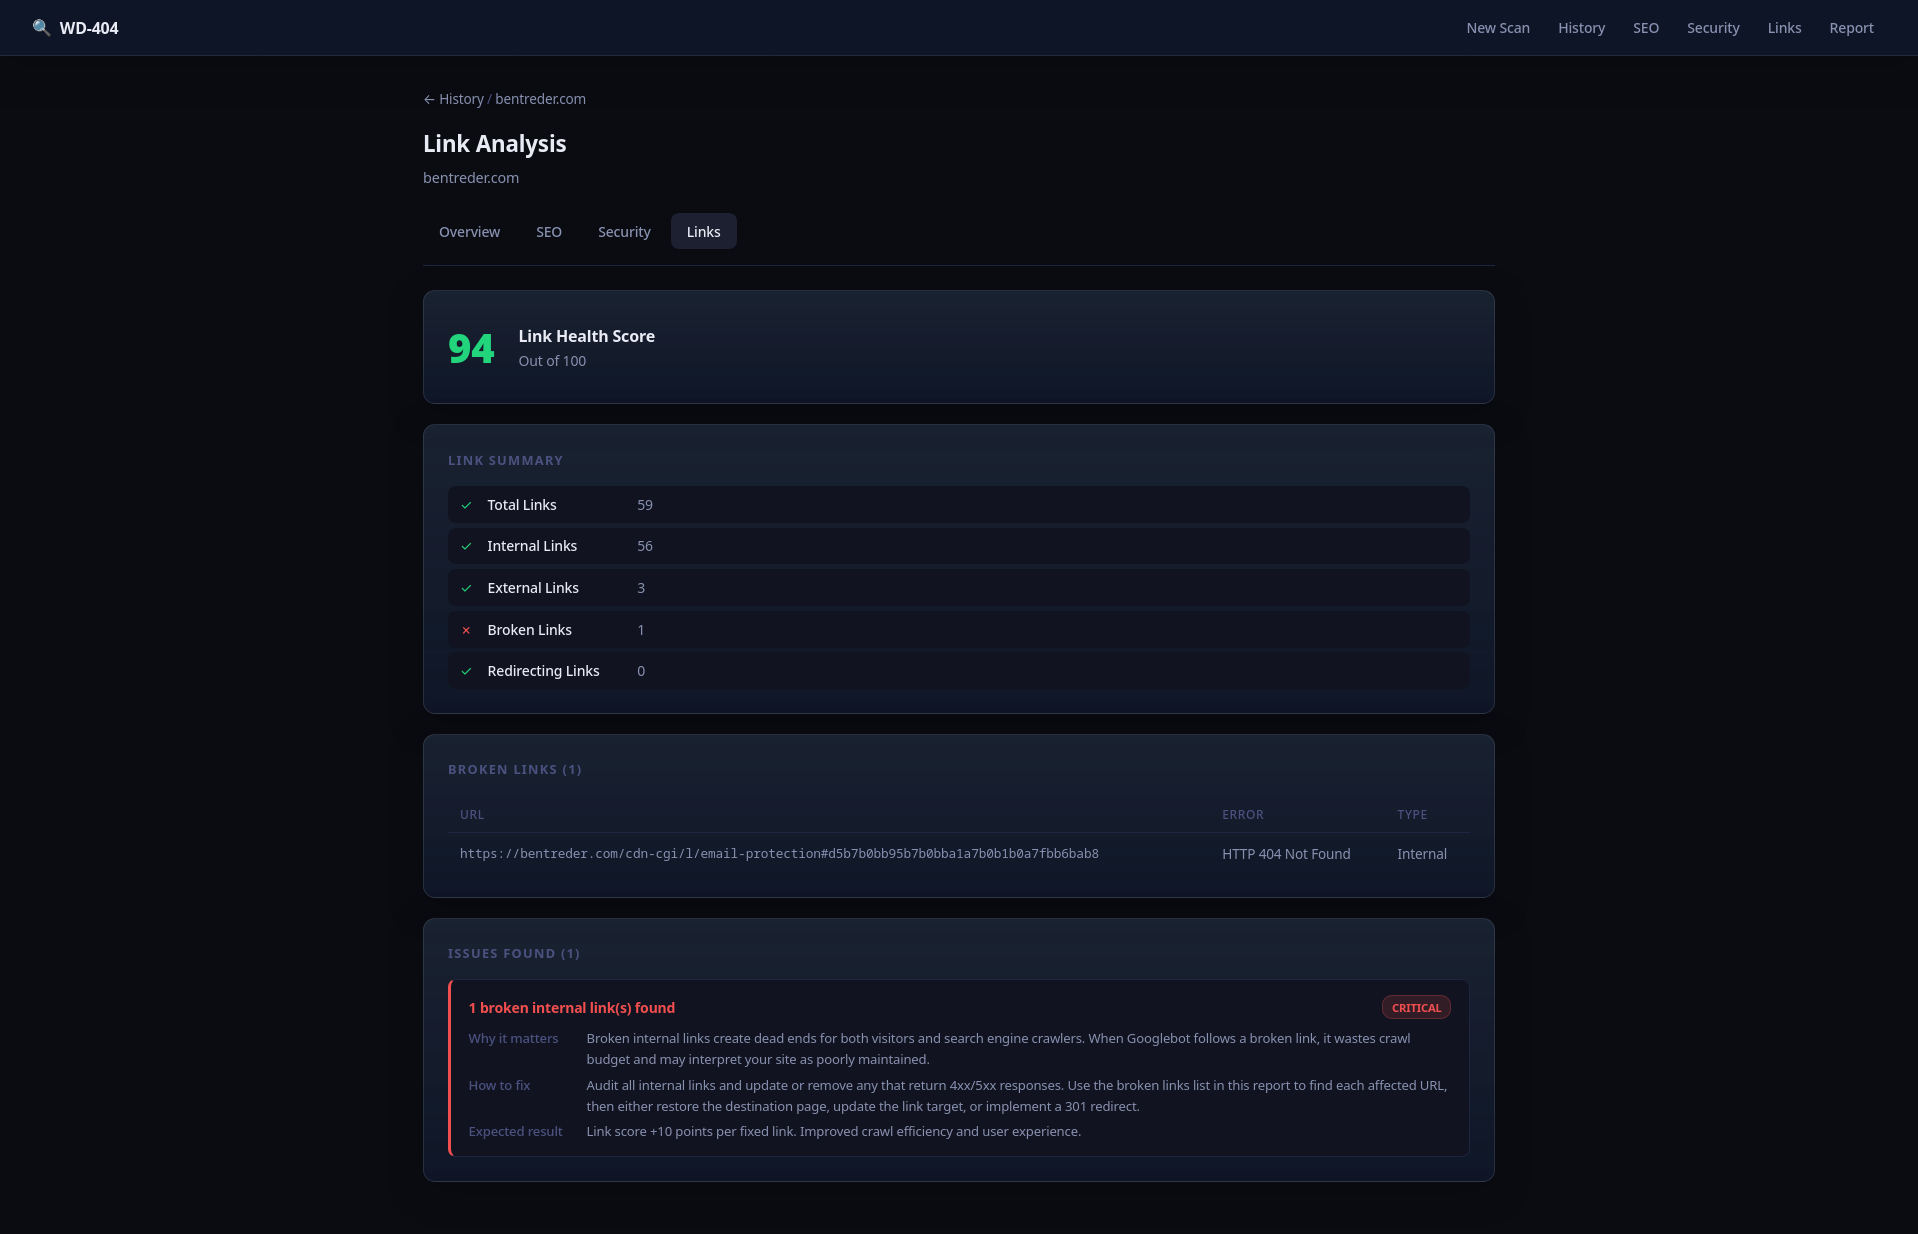Go to History in top navigation
The image size is (1918, 1234).
tap(1581, 28)
